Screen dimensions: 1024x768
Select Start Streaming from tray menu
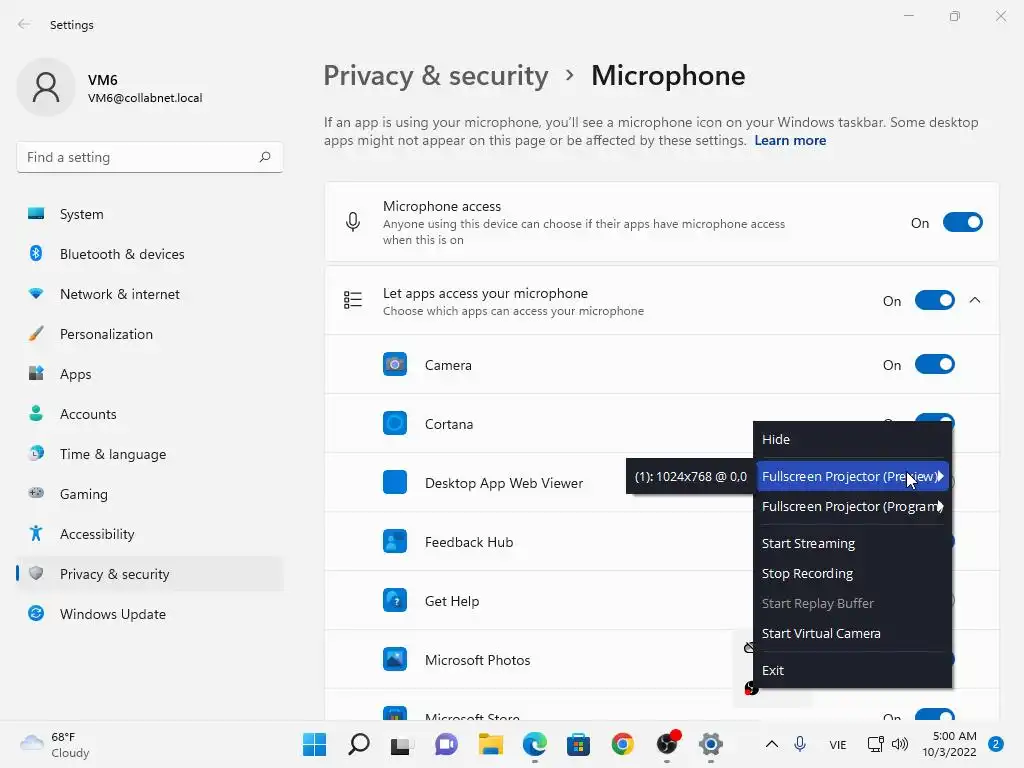[852, 543]
